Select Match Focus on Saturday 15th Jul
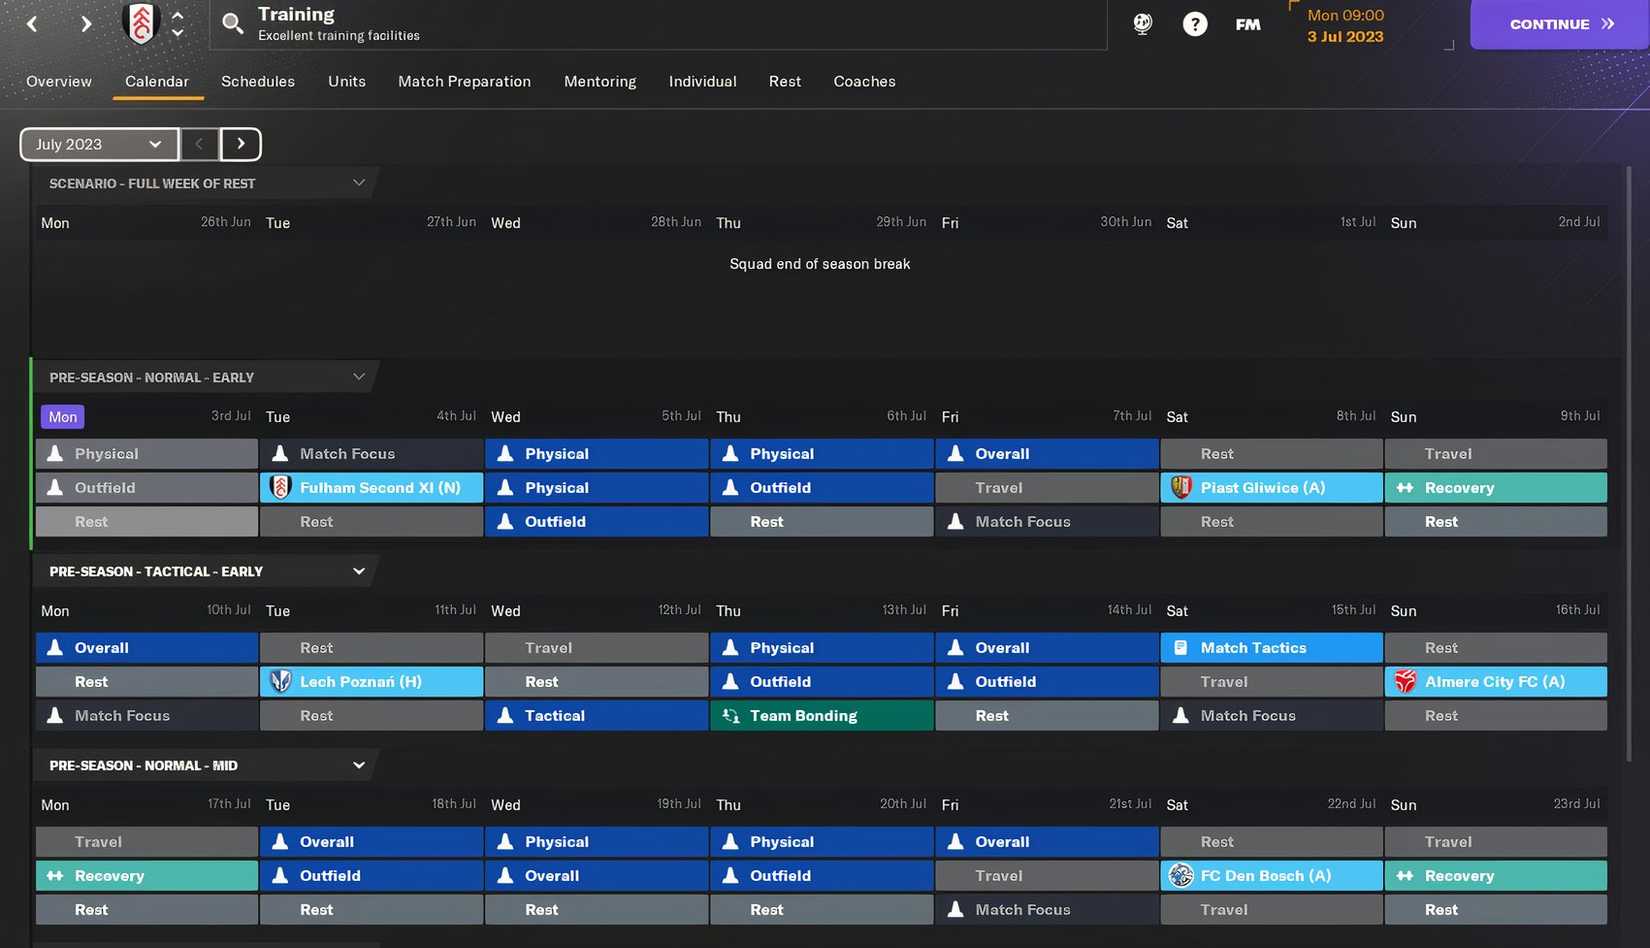This screenshot has height=948, width=1650. (1272, 716)
